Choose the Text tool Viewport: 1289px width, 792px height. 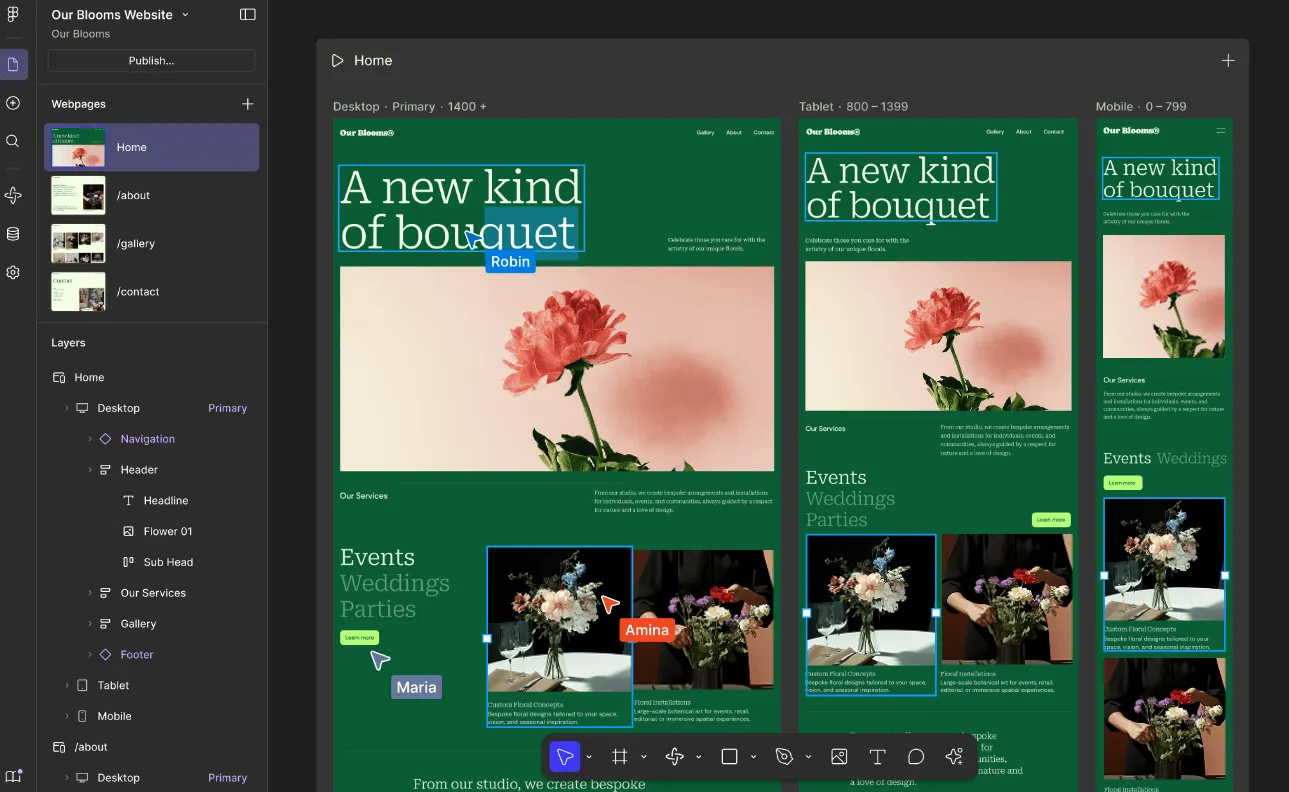877,757
